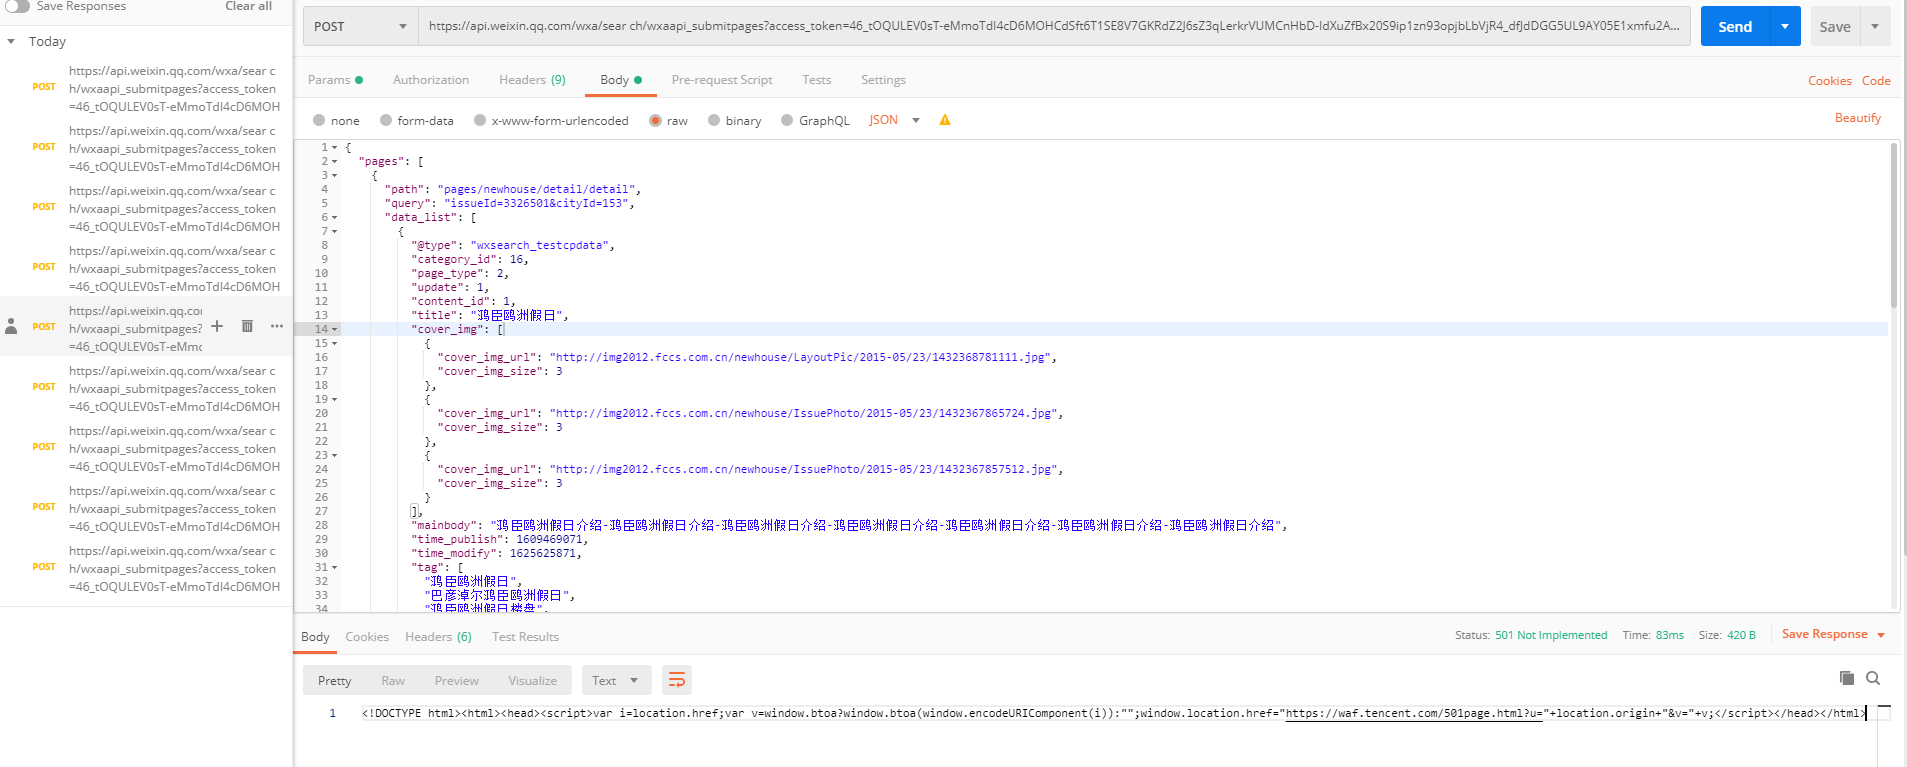Fold the "data_list" array on line 6
This screenshot has height=767, width=1907.
point(335,217)
